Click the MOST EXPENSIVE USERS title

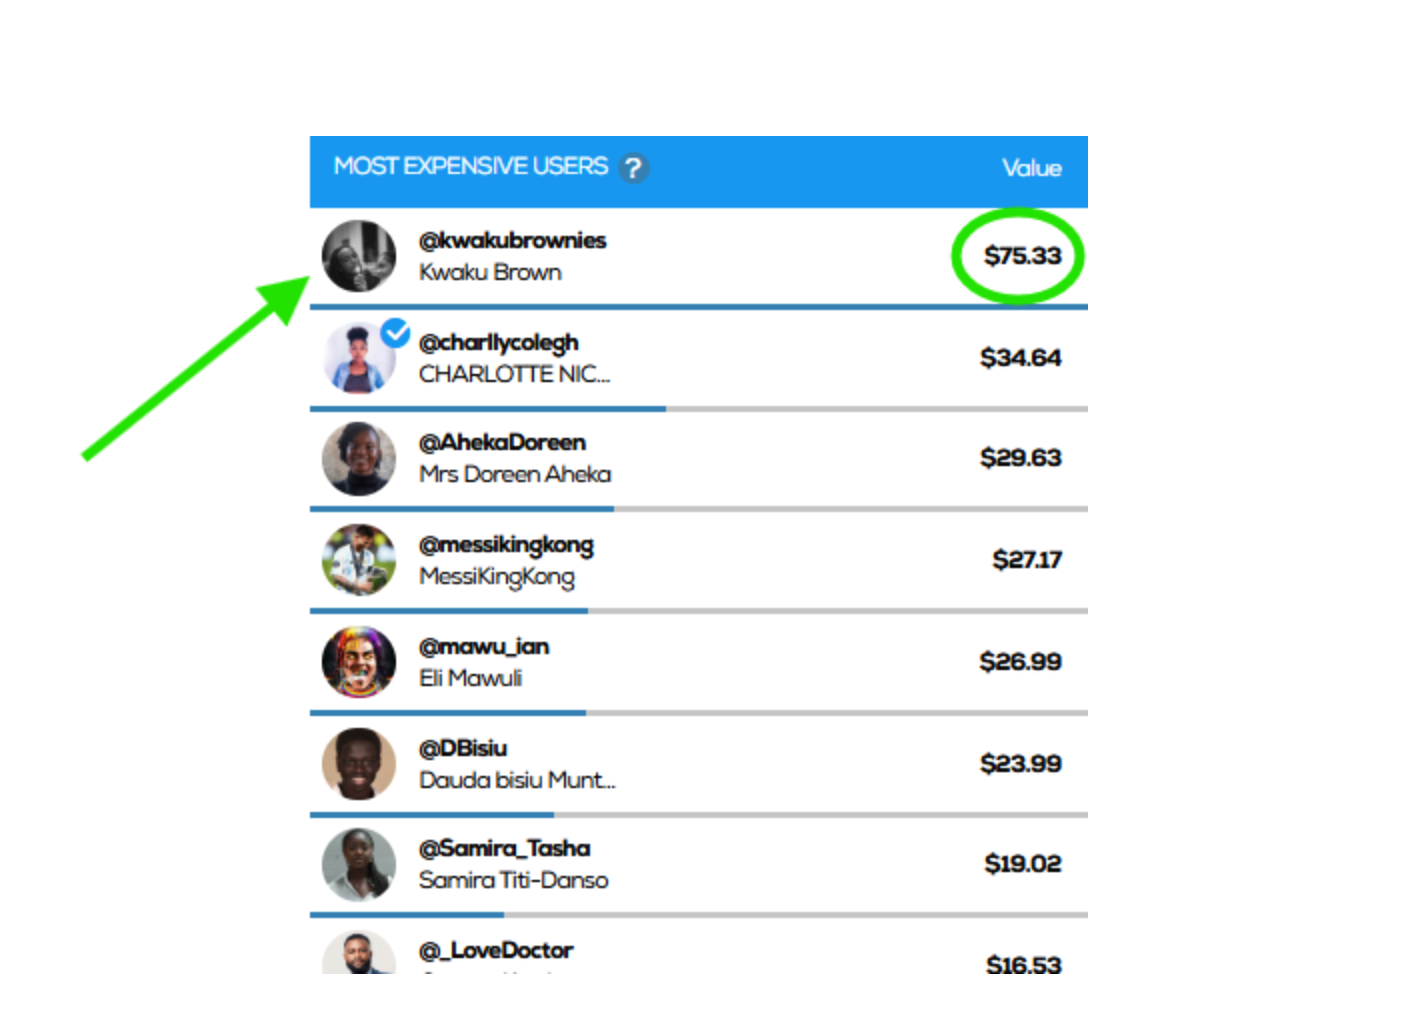tap(471, 166)
